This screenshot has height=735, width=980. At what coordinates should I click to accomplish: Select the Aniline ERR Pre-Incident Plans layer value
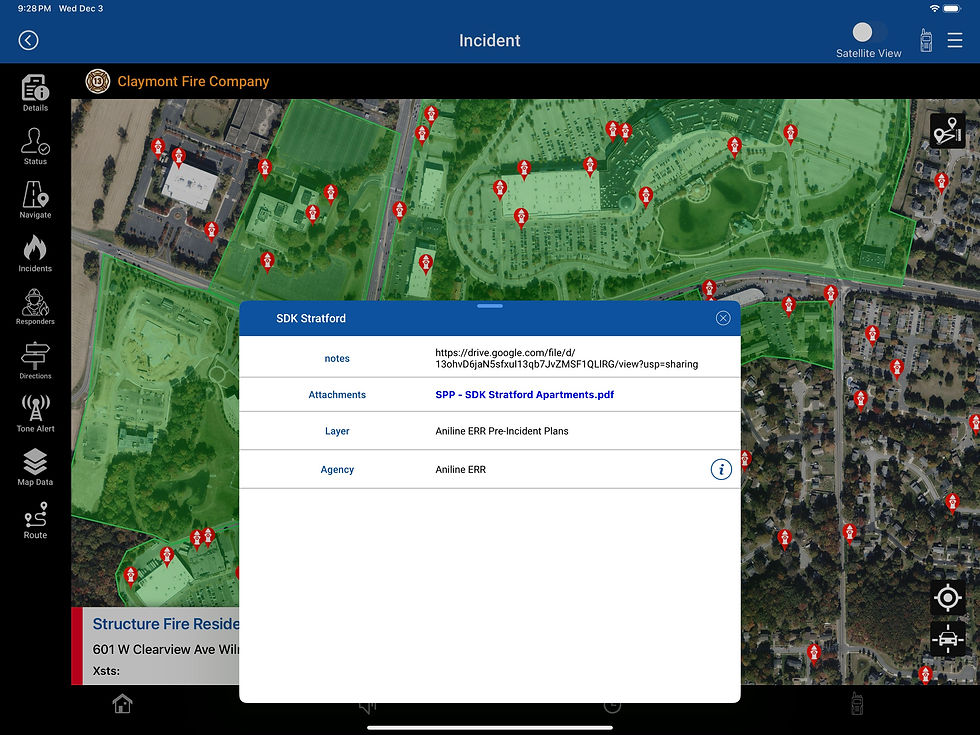click(502, 431)
